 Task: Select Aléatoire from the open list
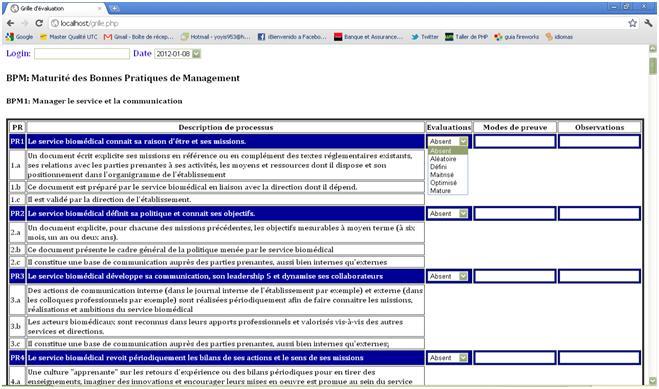(443, 159)
